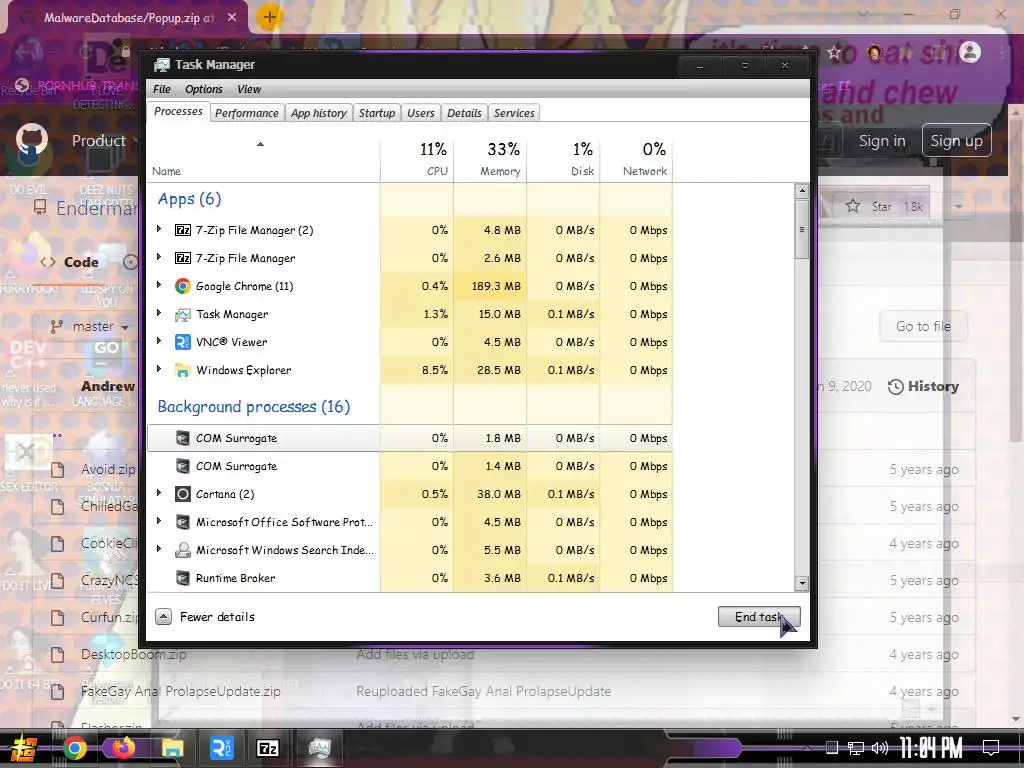The image size is (1024, 768).
Task: Switch to the Performance tab
Action: [x=246, y=113]
